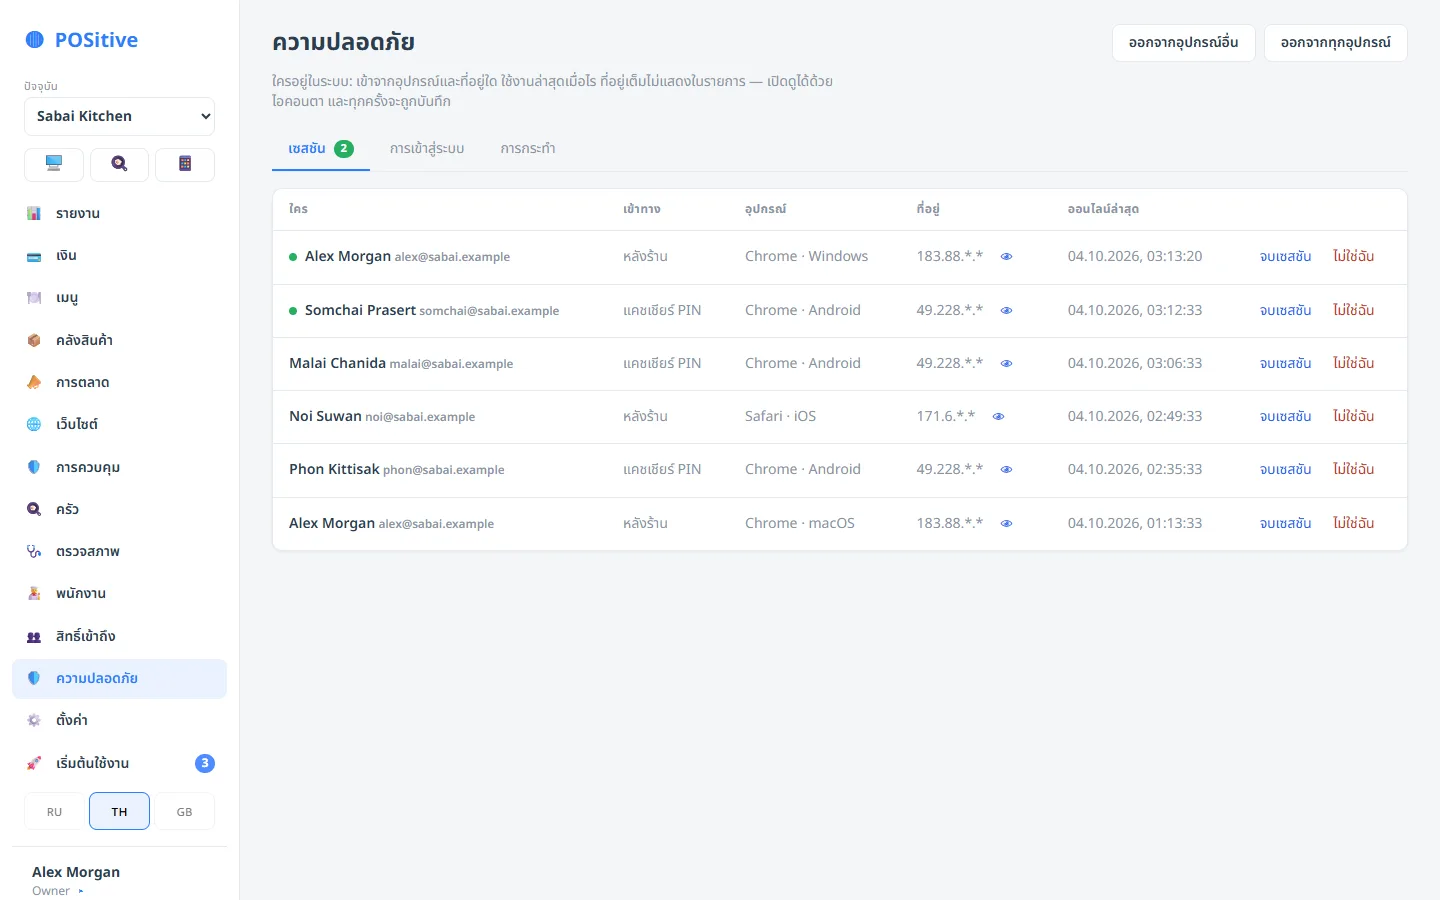End session for Malai Chanida
This screenshot has width=1440, height=900.
pos(1285,364)
